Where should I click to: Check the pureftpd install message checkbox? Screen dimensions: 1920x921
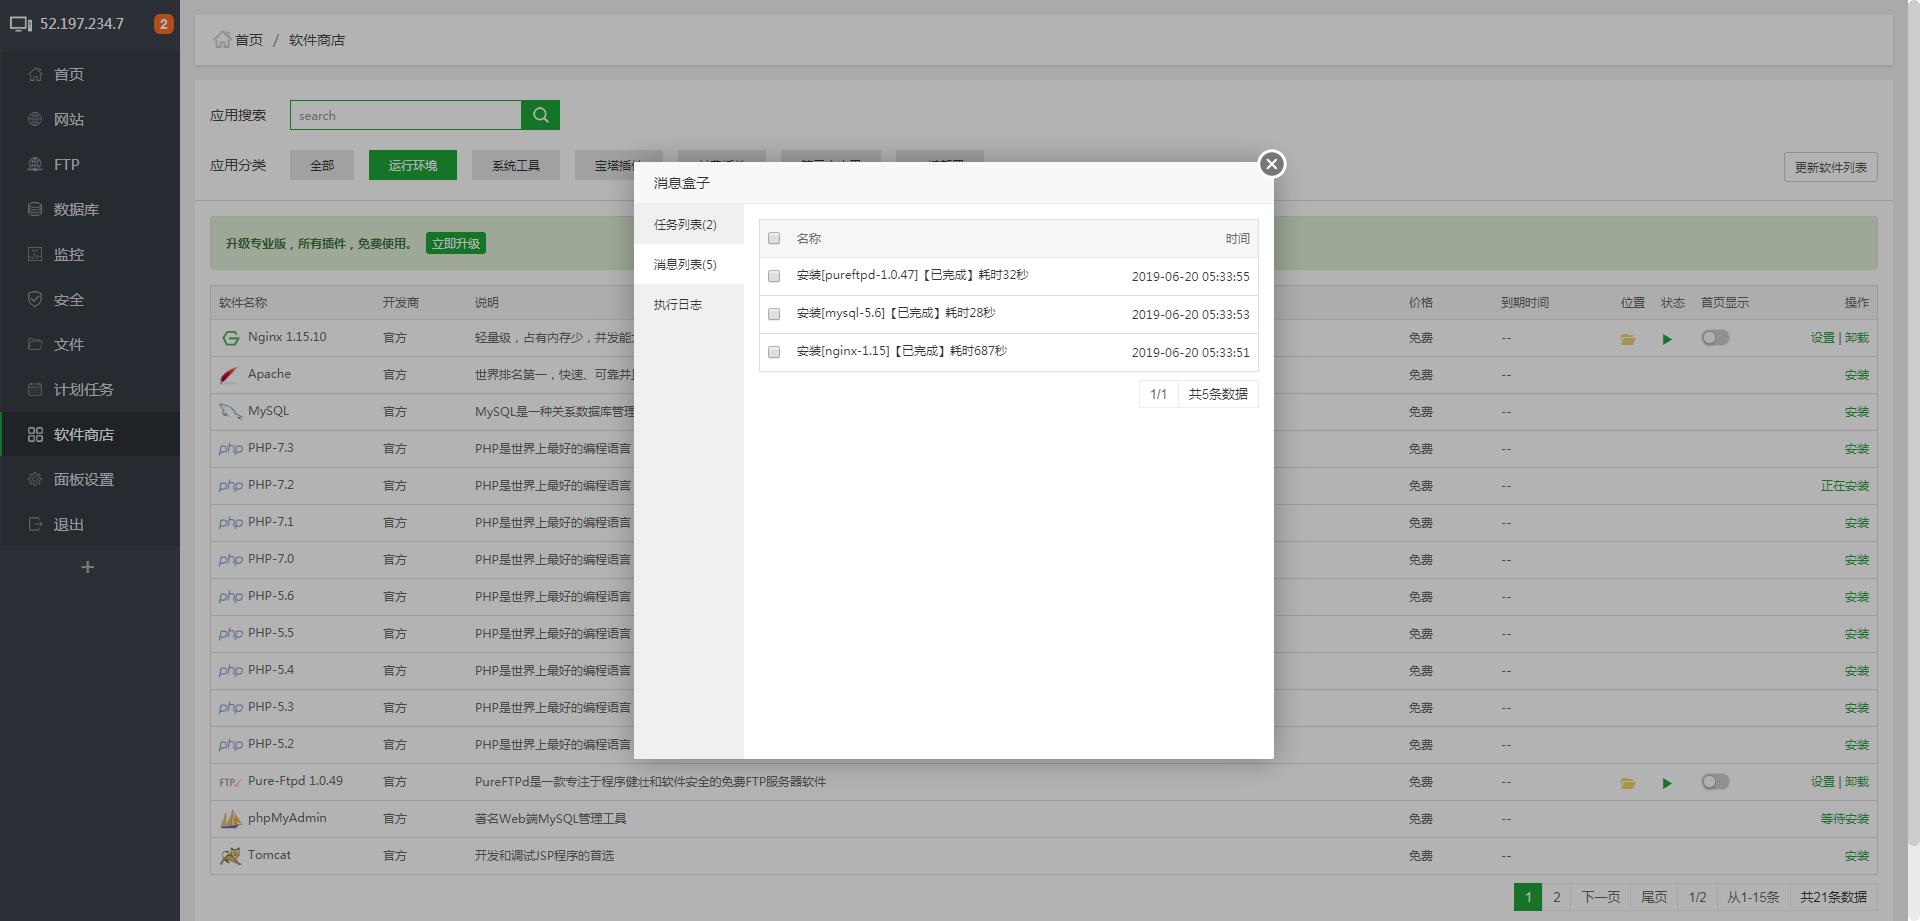coord(774,276)
